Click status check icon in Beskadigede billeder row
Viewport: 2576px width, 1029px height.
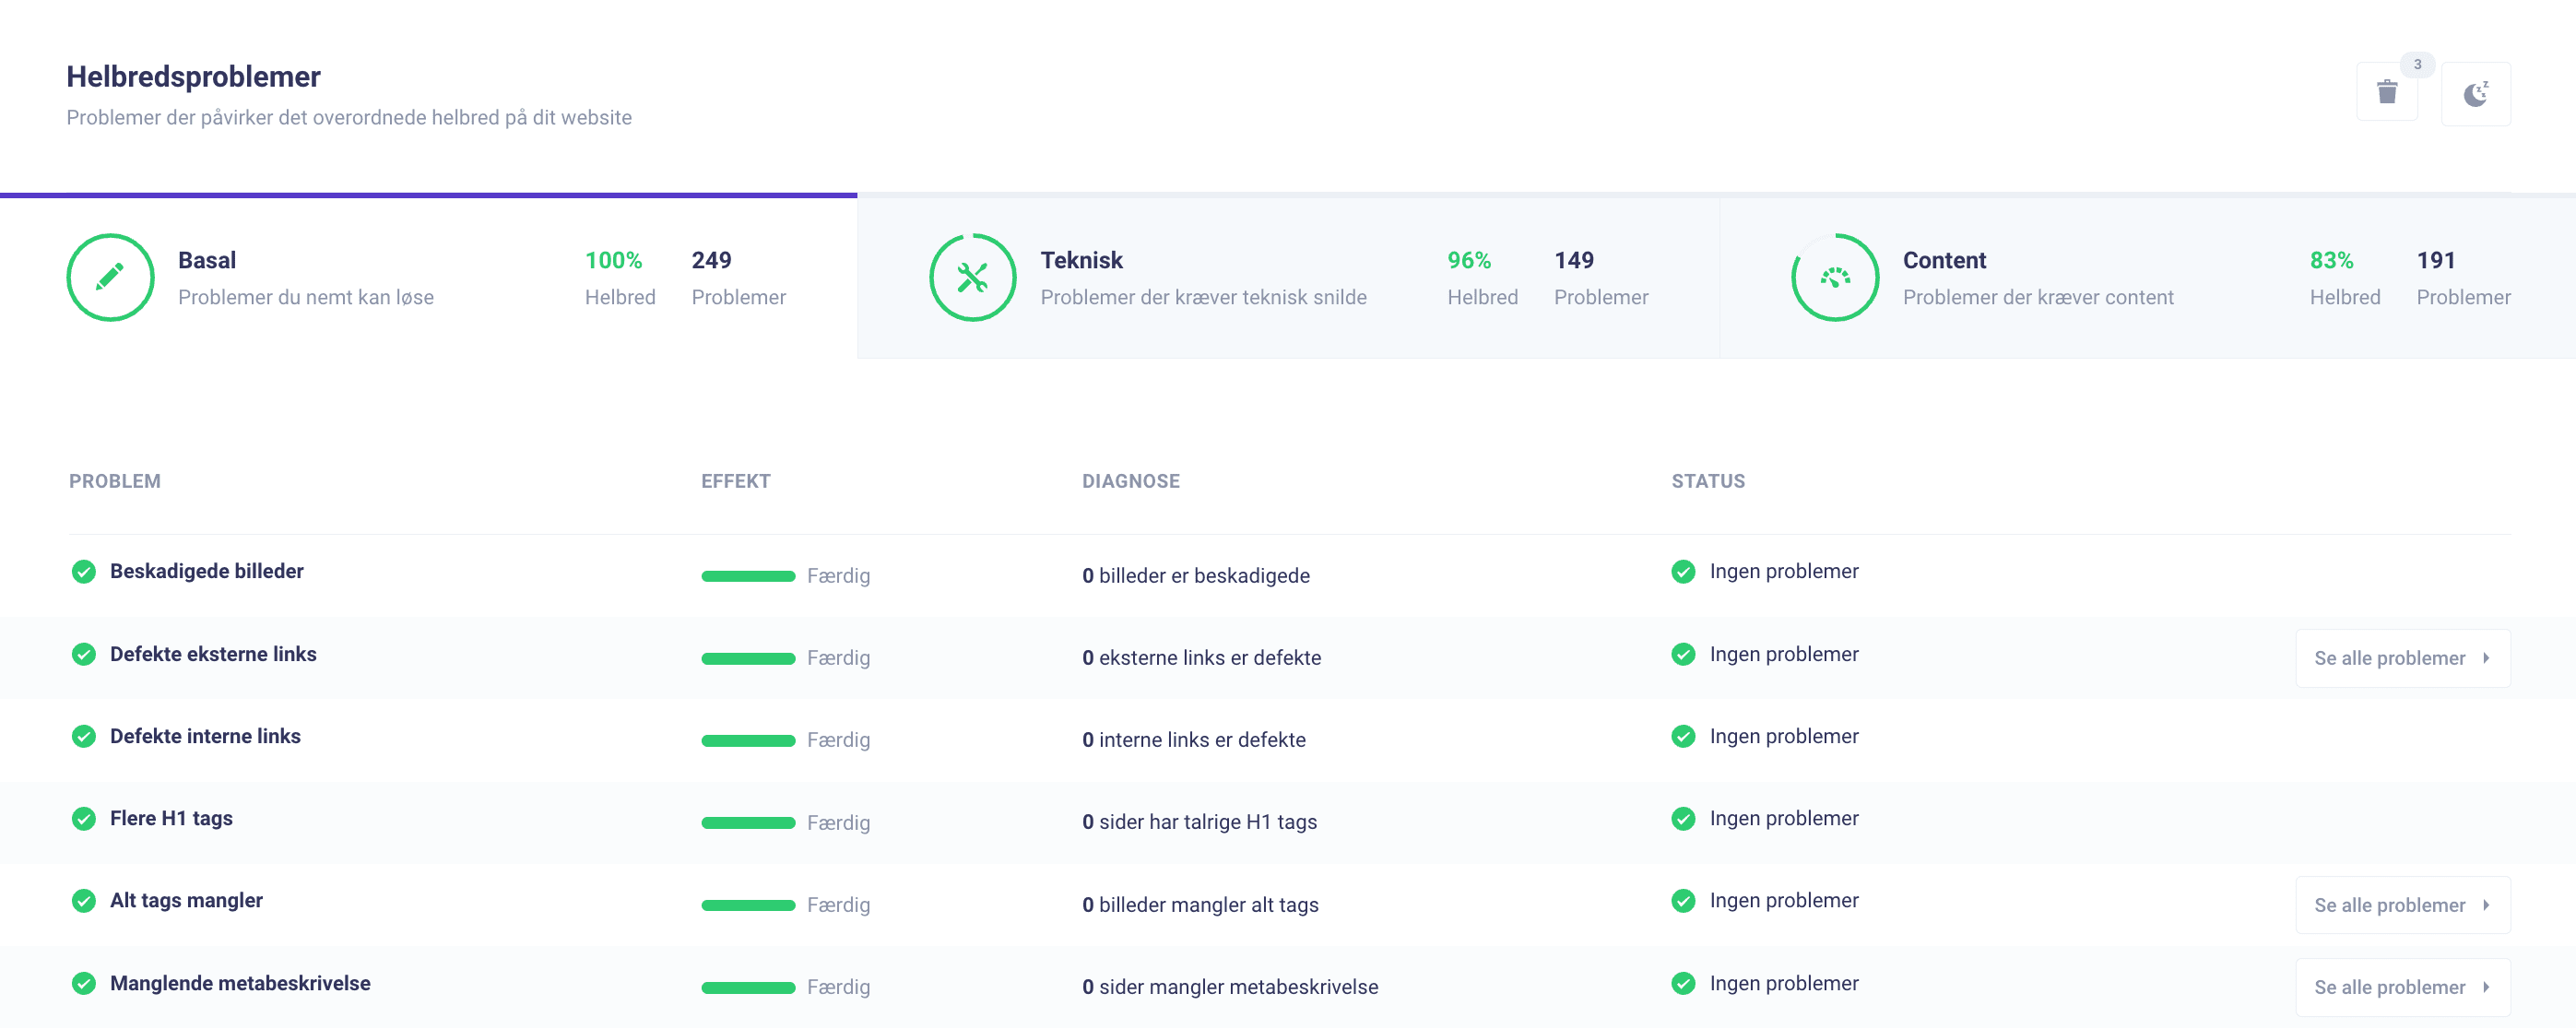pyautogui.click(x=1683, y=571)
